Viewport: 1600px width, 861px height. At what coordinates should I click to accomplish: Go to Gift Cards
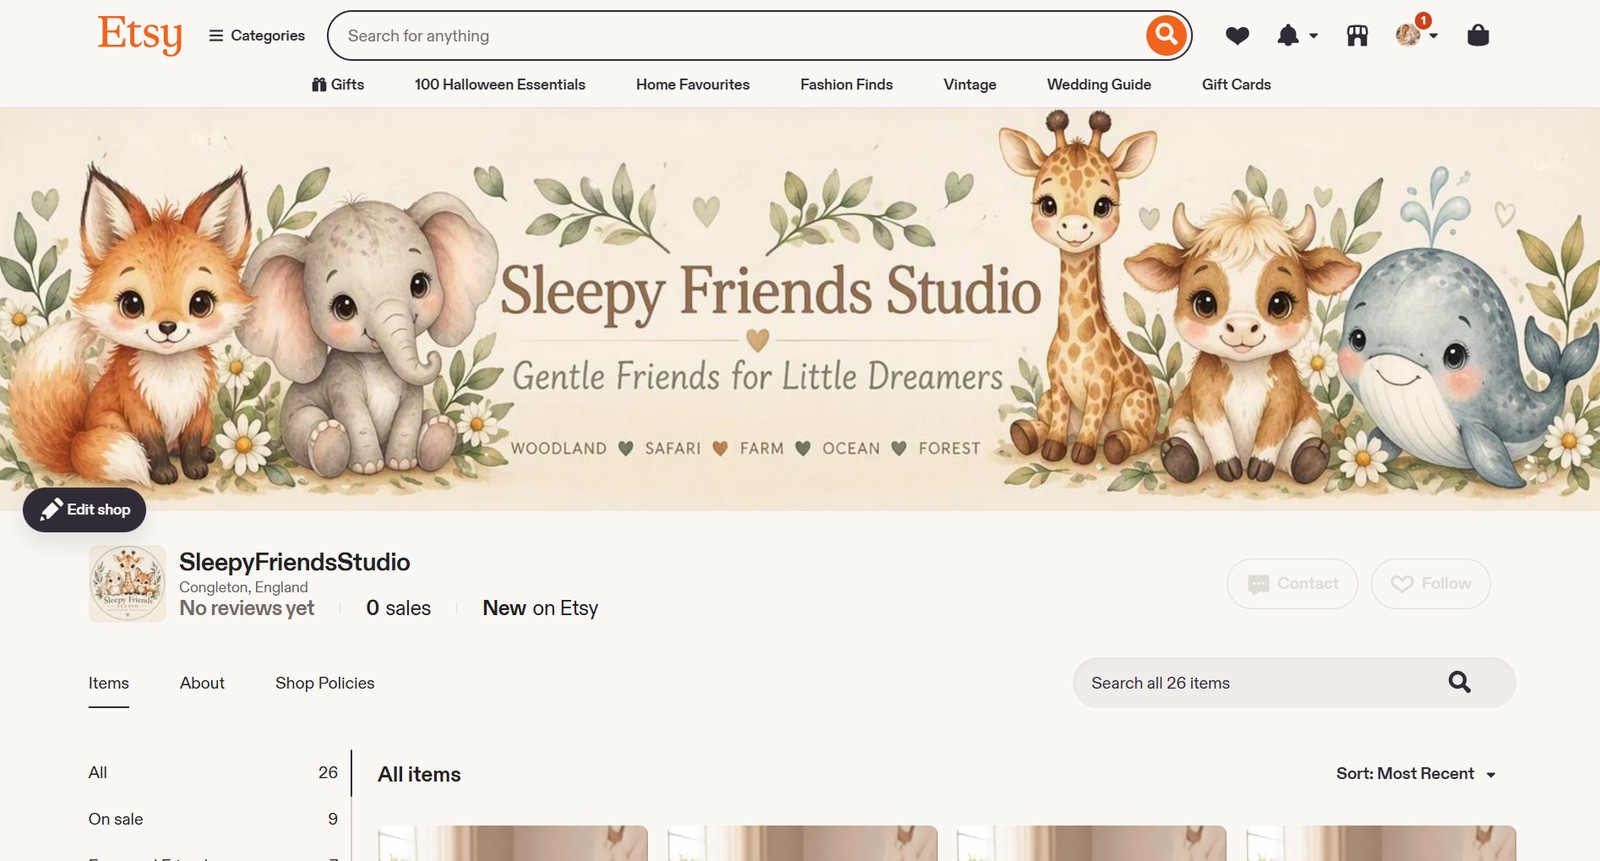click(x=1236, y=85)
